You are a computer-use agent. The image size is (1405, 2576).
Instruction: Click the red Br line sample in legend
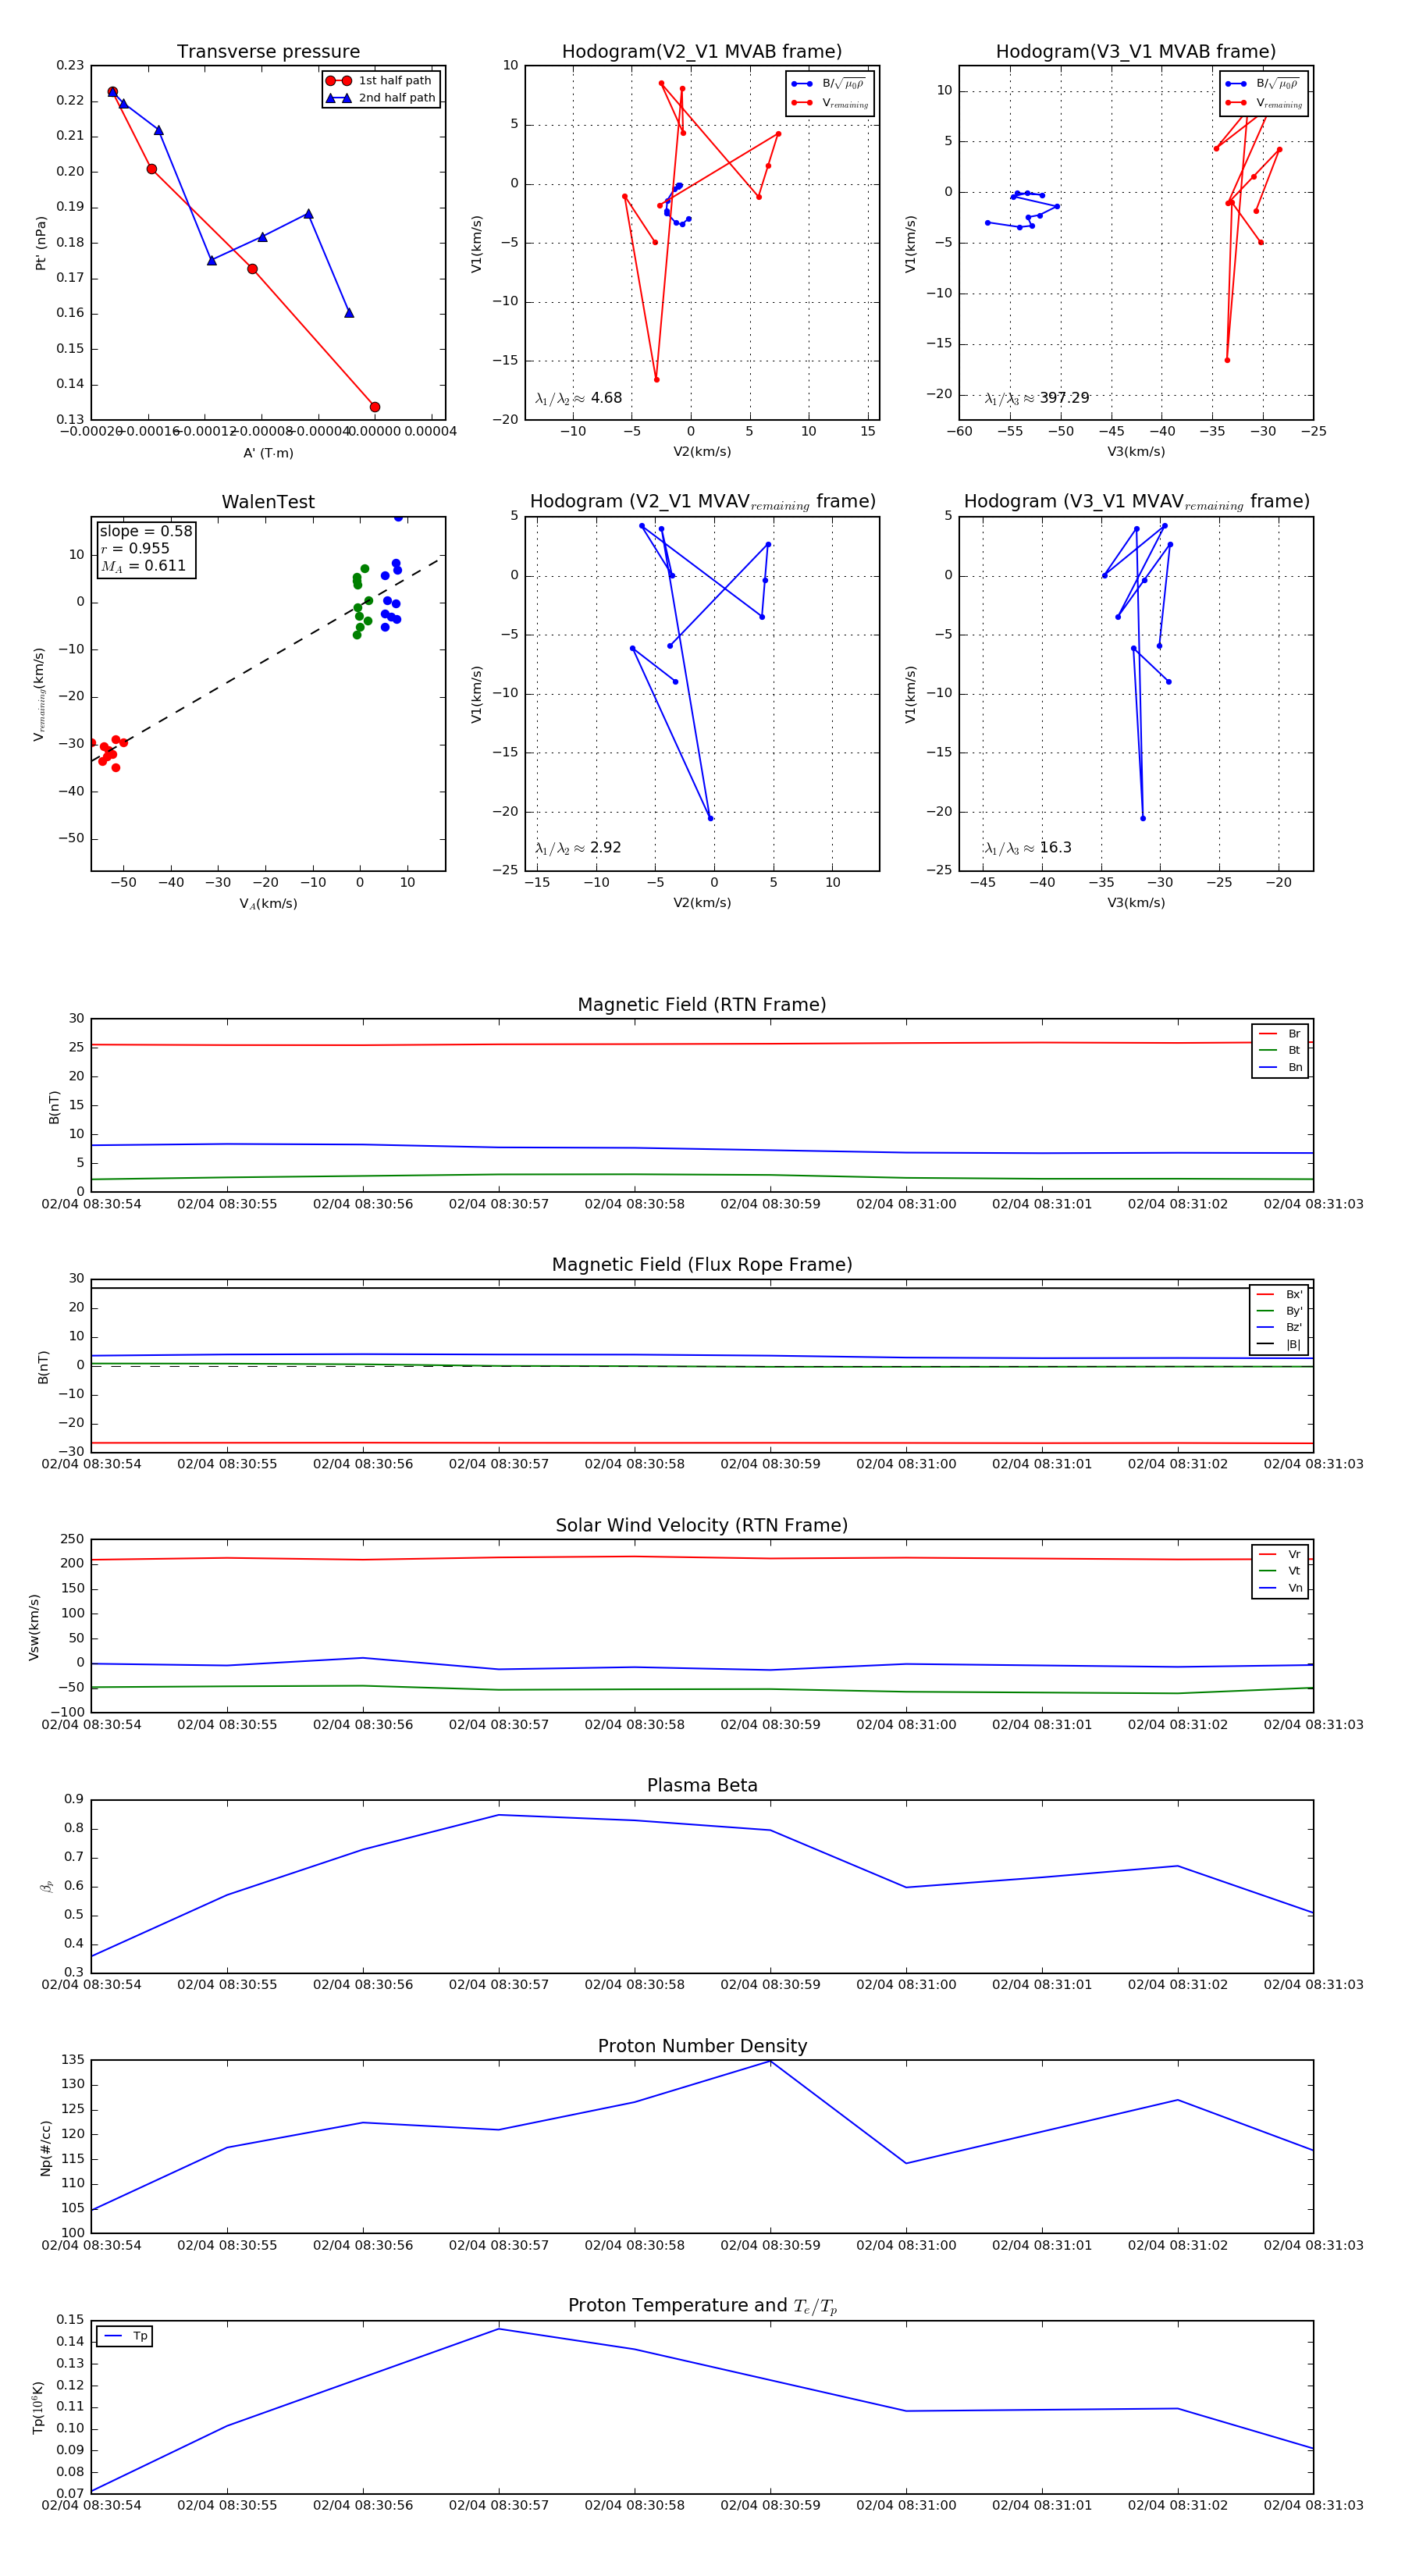pyautogui.click(x=1268, y=1034)
